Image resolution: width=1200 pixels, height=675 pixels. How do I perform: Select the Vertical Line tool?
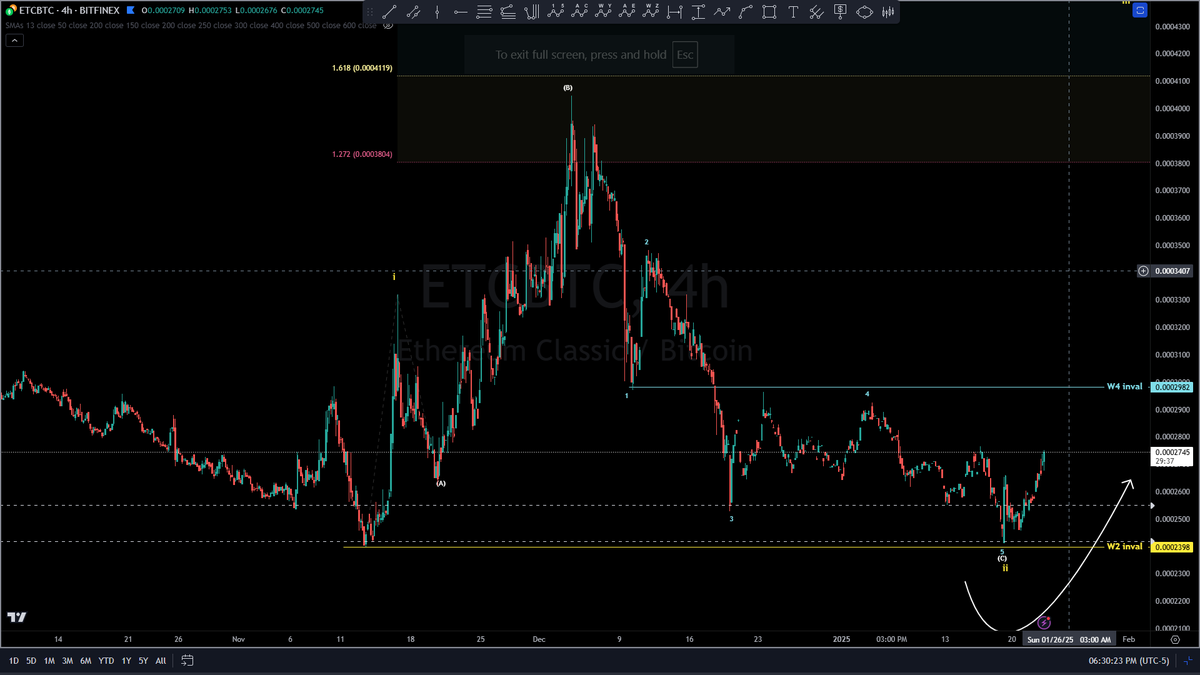(437, 12)
